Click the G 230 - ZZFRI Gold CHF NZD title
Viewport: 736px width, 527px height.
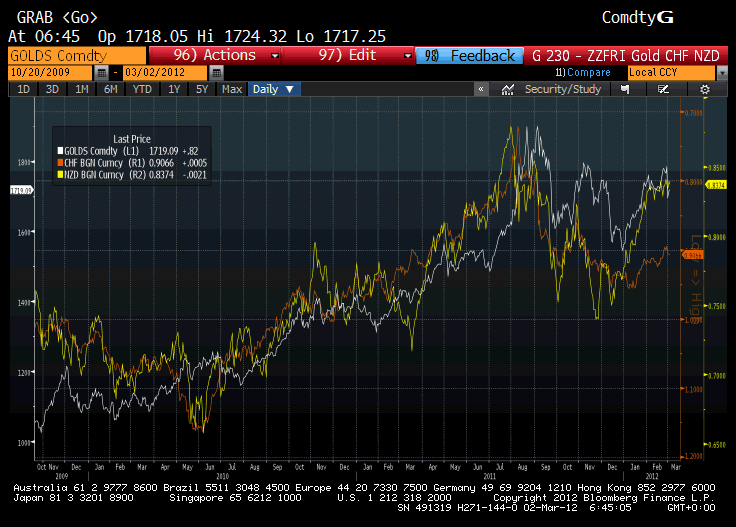pyautogui.click(x=626, y=56)
